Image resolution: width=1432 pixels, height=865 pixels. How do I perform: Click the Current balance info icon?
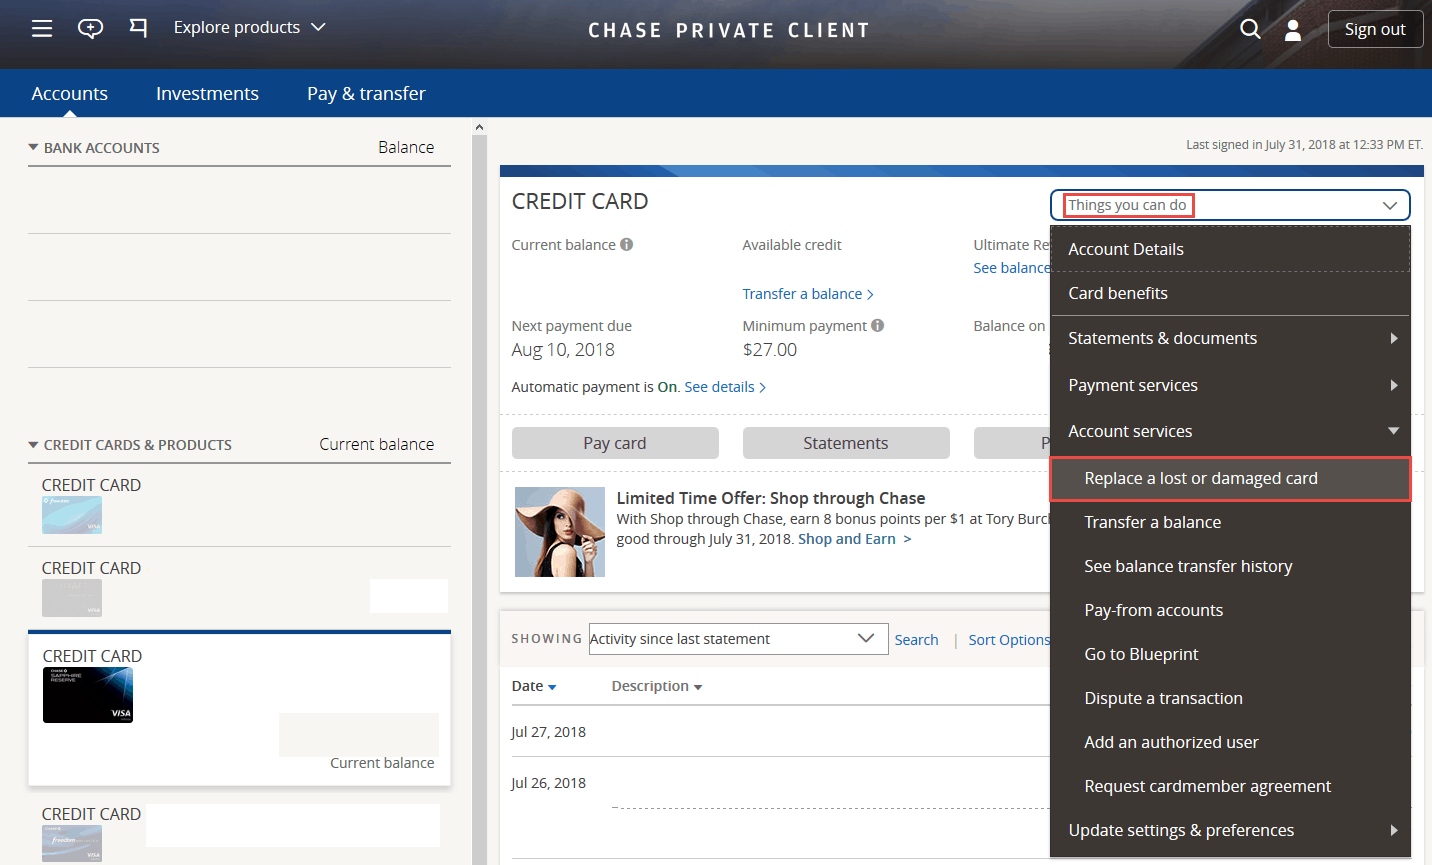[x=626, y=244]
